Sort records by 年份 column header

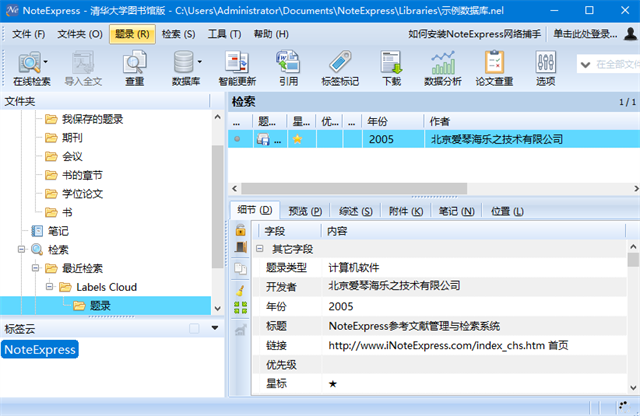[393, 121]
